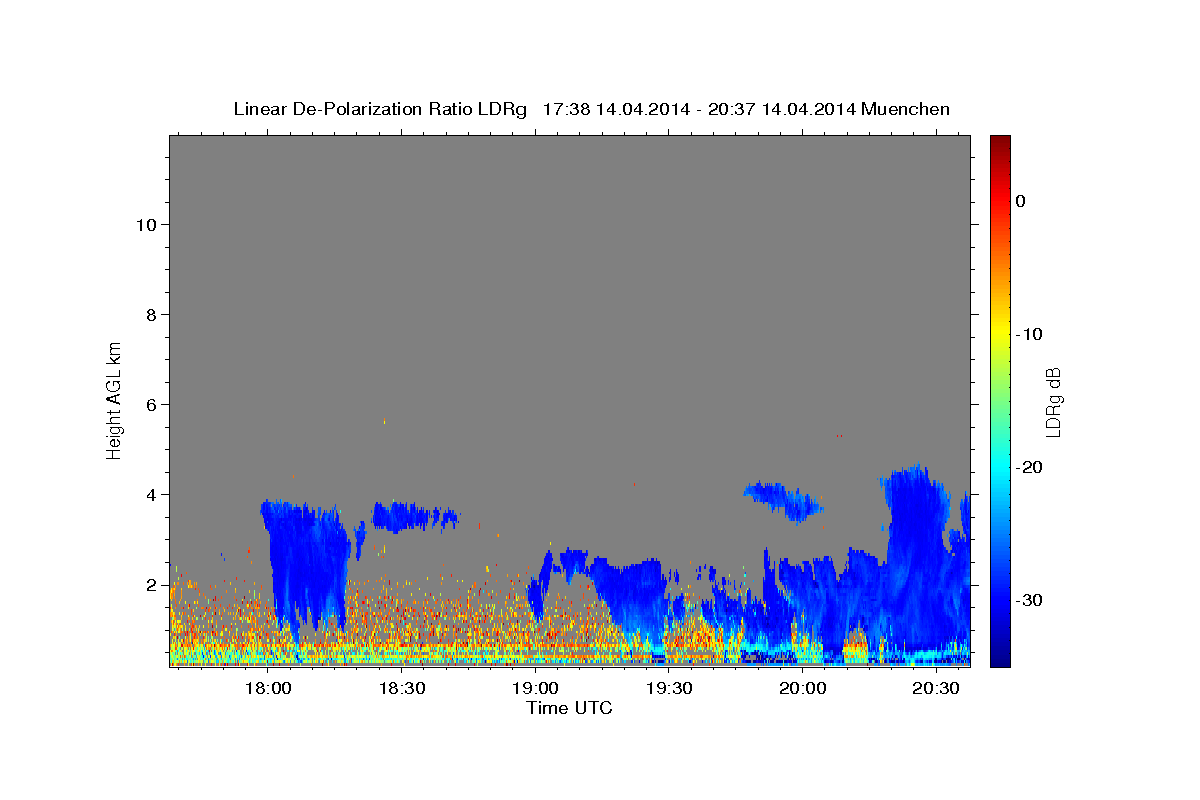Click the 'Muenchen' location label in title

tap(905, 109)
